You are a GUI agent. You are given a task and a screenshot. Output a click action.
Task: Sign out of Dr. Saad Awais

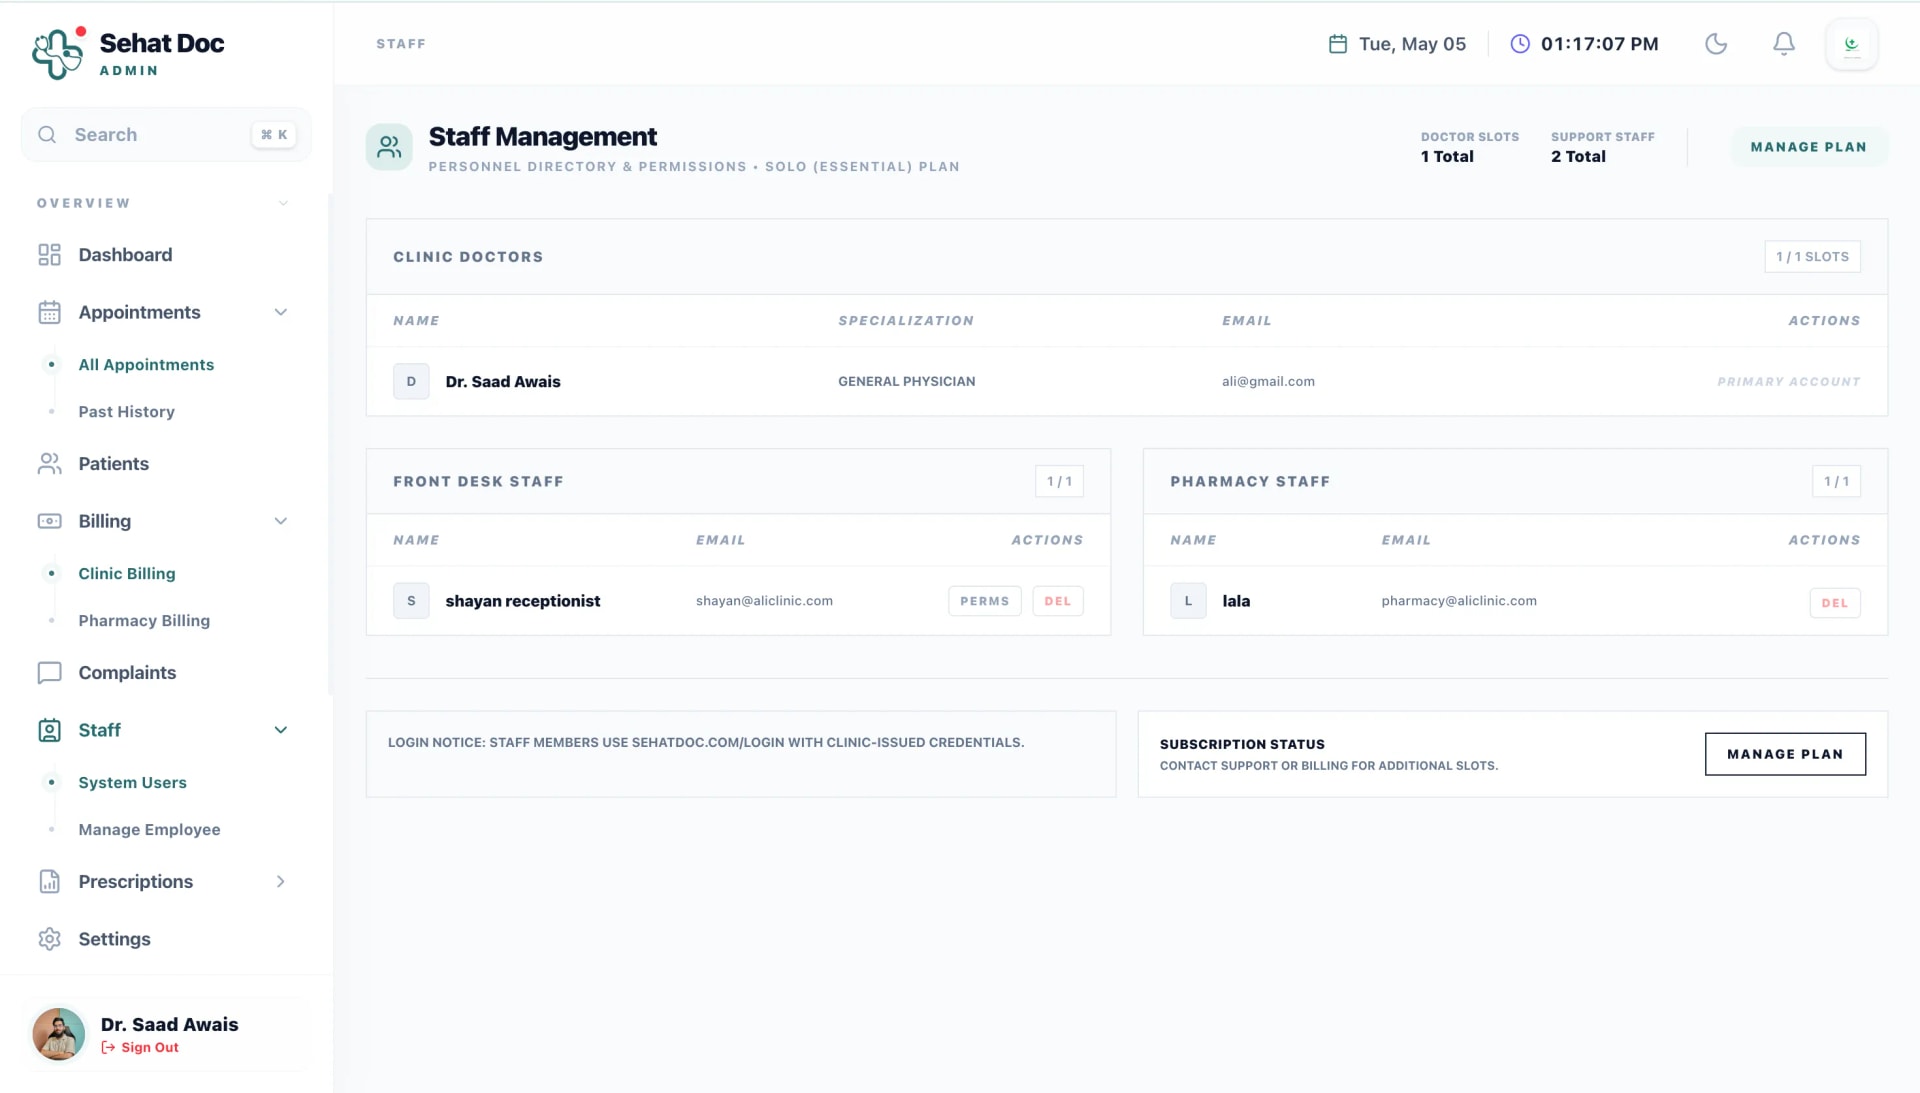[x=140, y=1048]
